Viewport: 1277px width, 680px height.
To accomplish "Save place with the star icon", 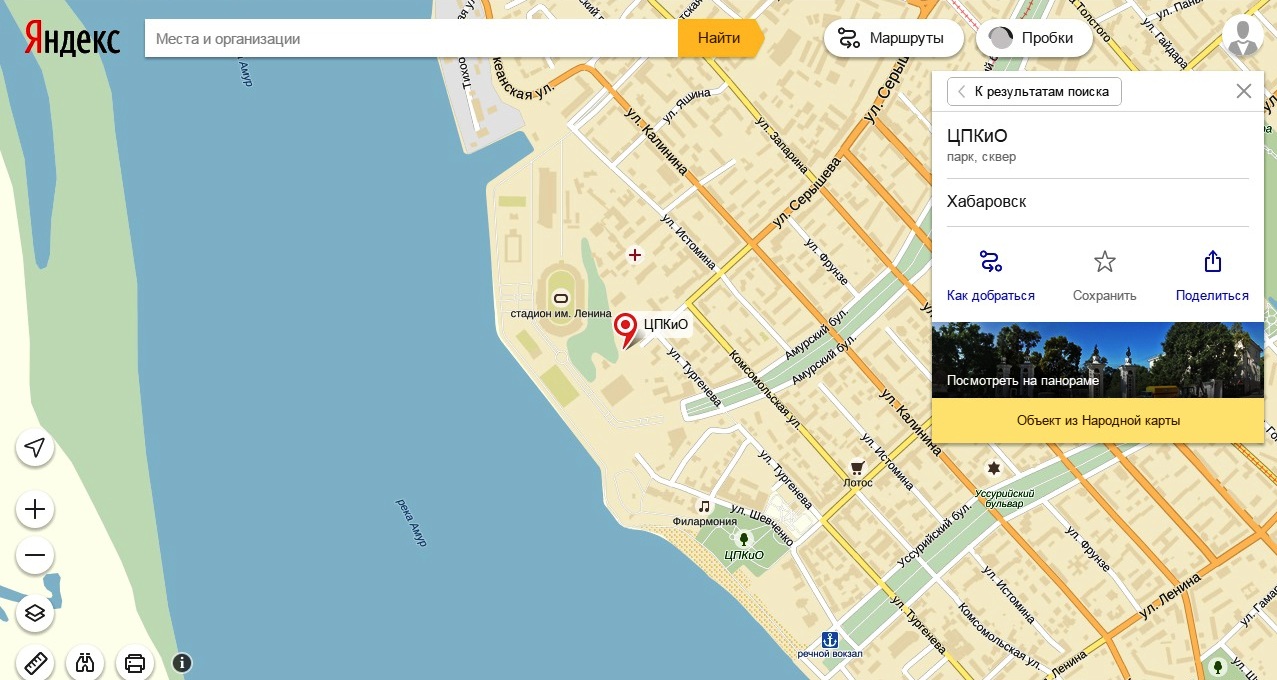I will [x=1104, y=262].
